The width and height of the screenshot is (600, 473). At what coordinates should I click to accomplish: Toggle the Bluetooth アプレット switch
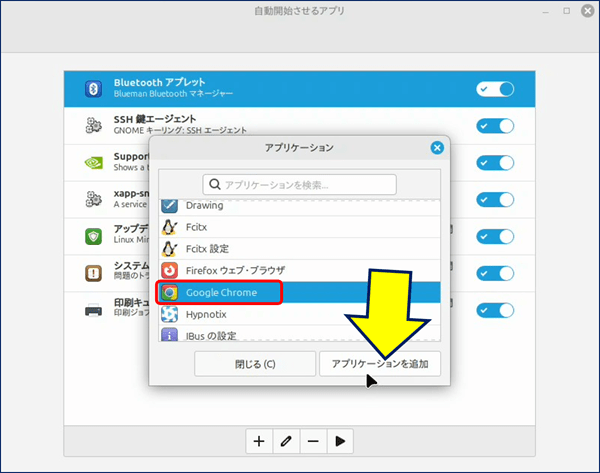click(x=495, y=89)
